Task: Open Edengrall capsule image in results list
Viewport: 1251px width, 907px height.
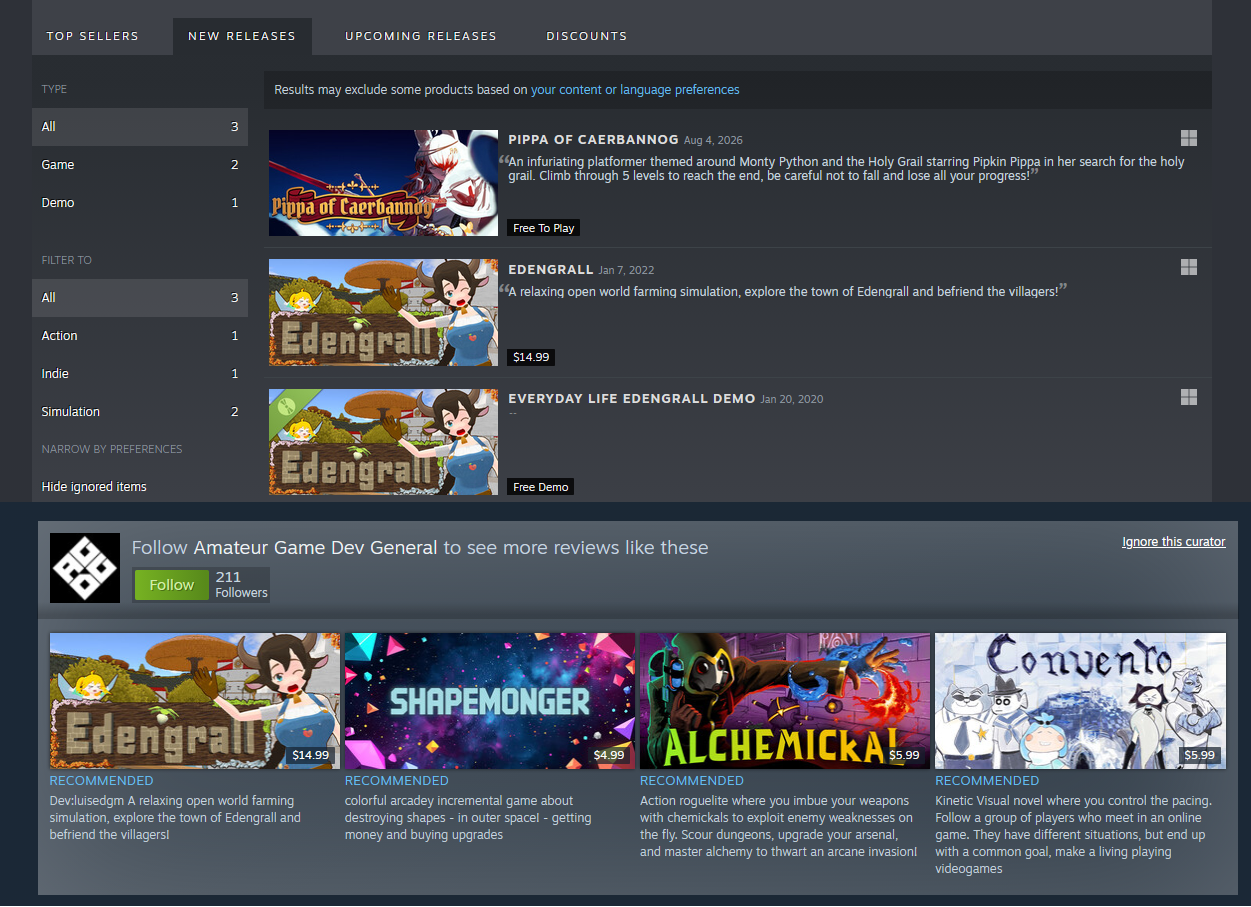Action: click(383, 313)
